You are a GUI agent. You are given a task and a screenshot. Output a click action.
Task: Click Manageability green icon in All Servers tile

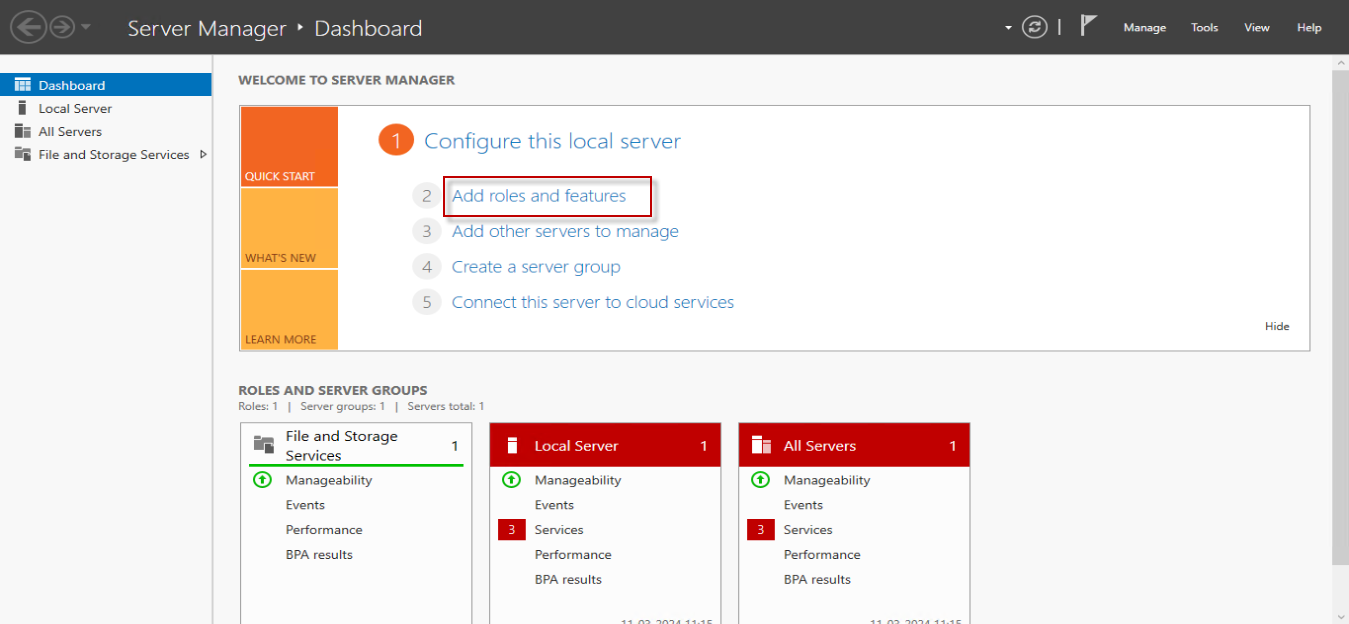(760, 480)
